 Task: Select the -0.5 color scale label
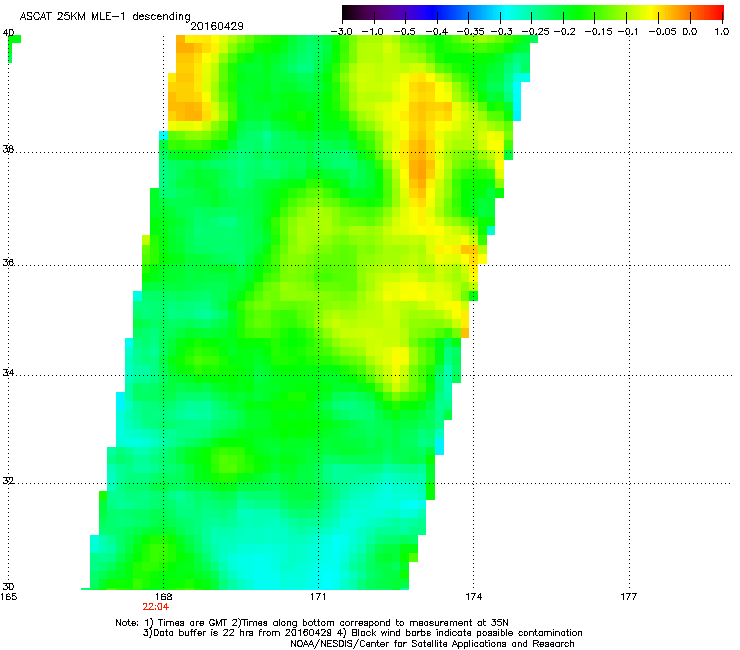tap(404, 32)
